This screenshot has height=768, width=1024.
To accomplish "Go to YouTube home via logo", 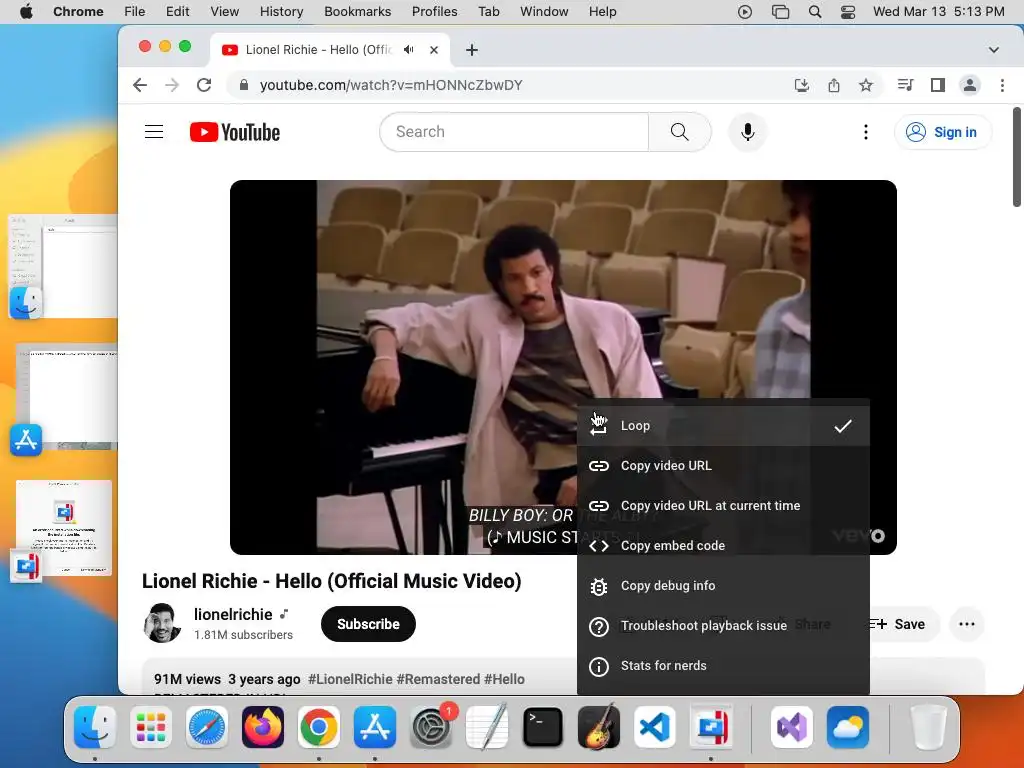I will 235,132.
